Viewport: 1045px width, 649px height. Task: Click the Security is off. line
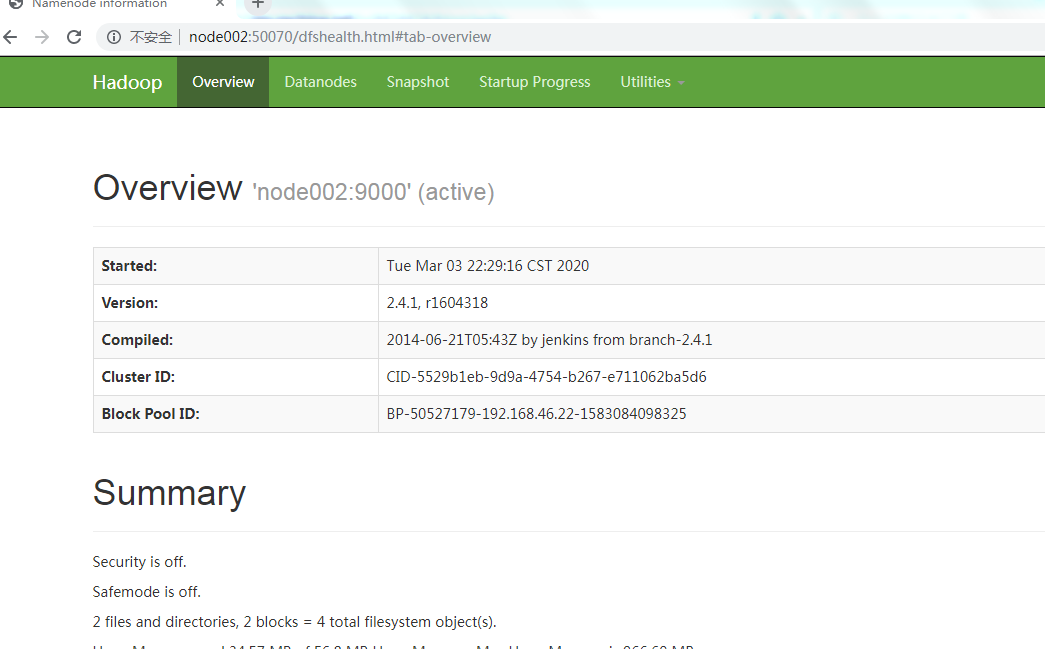(139, 562)
